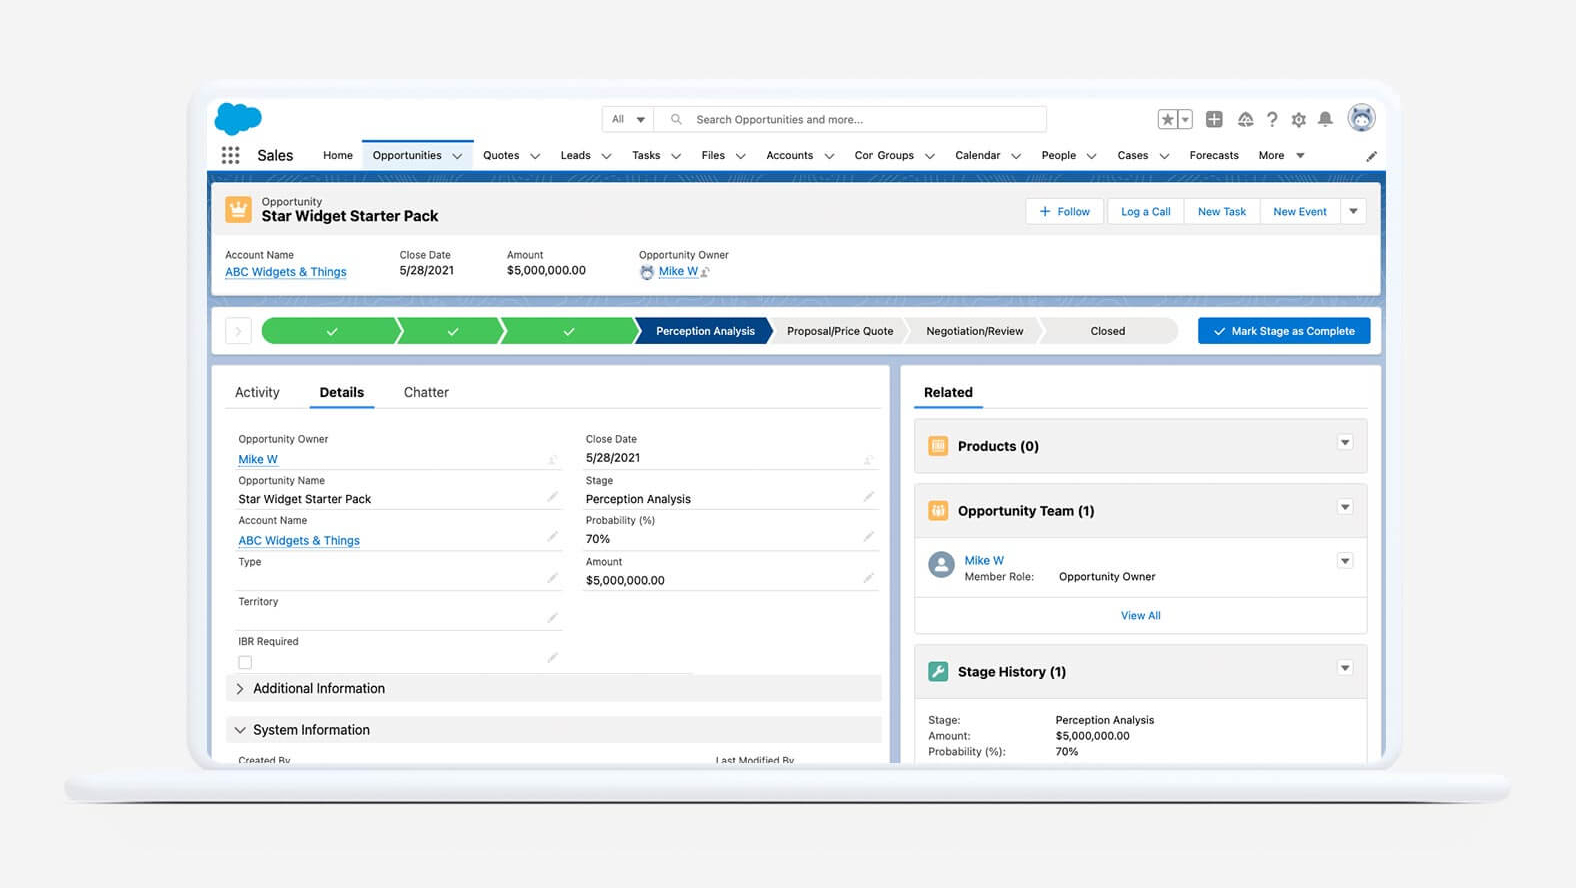Viewport: 1576px width, 888px height.
Task: Edit IBR Required pencil icon
Action: 552,658
